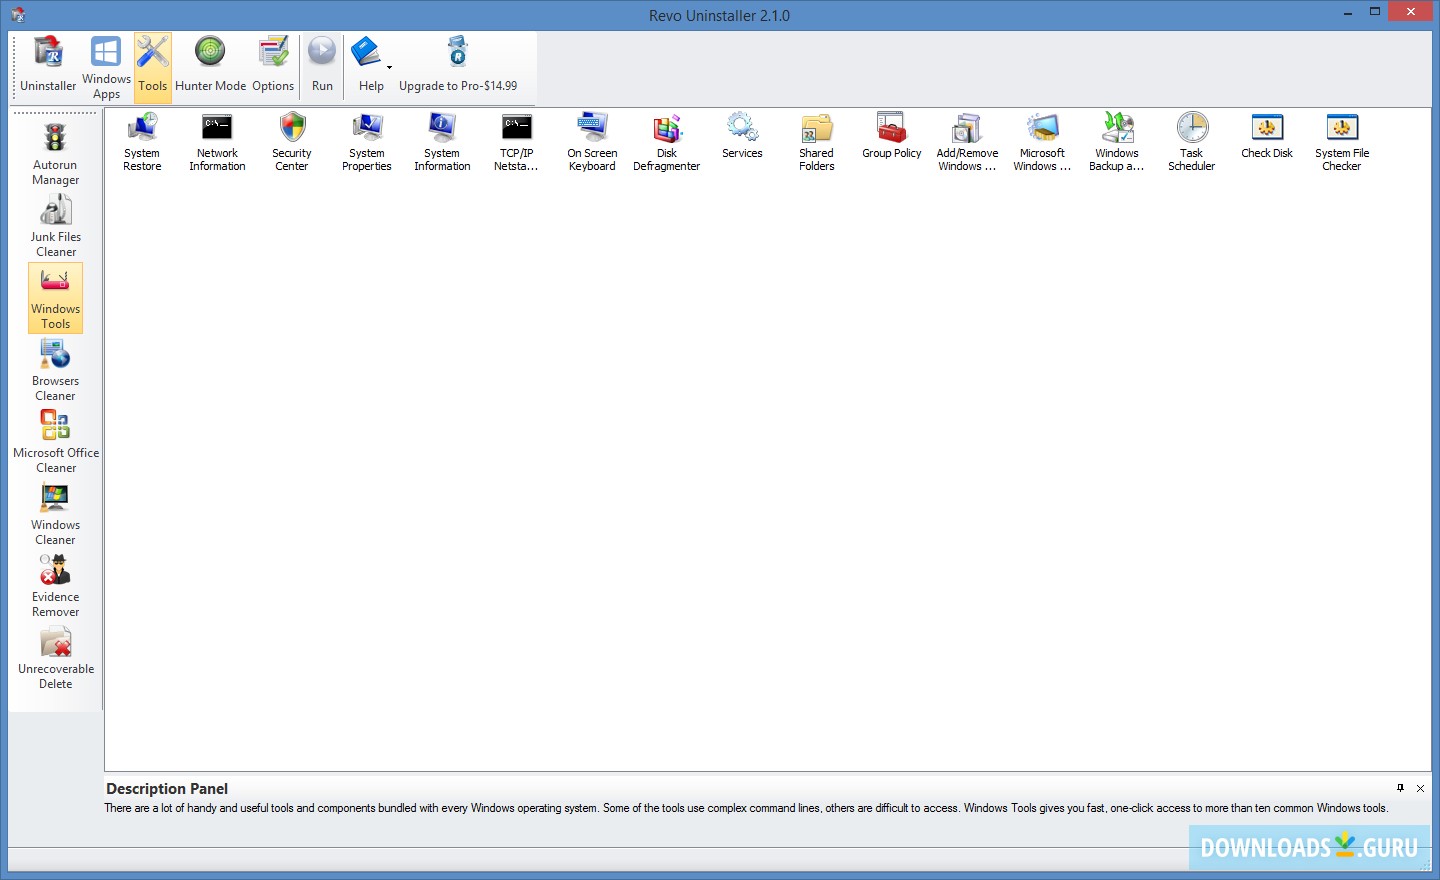
Task: Open Junk Files Cleaner in the sidebar
Action: pyautogui.click(x=55, y=226)
